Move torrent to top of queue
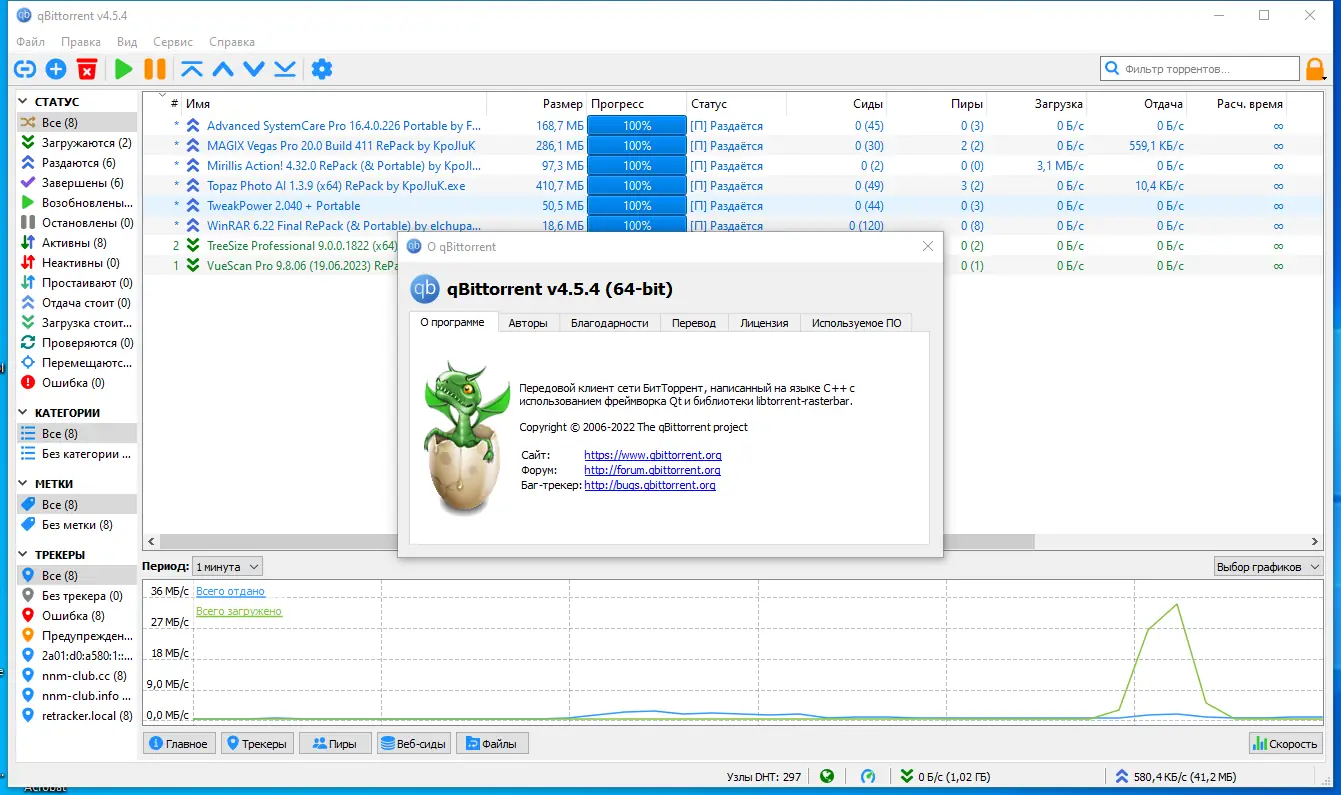Image resolution: width=1341 pixels, height=795 pixels. tap(192, 69)
